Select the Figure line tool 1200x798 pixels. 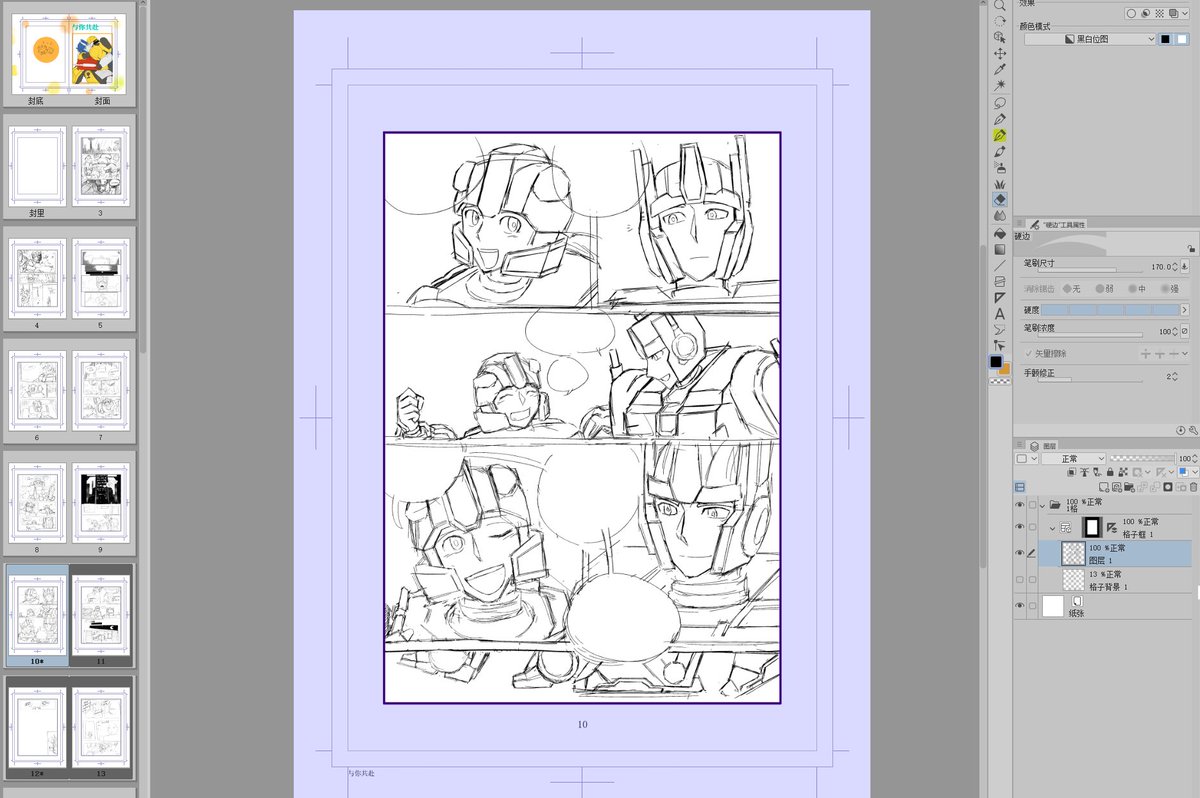click(x=999, y=265)
